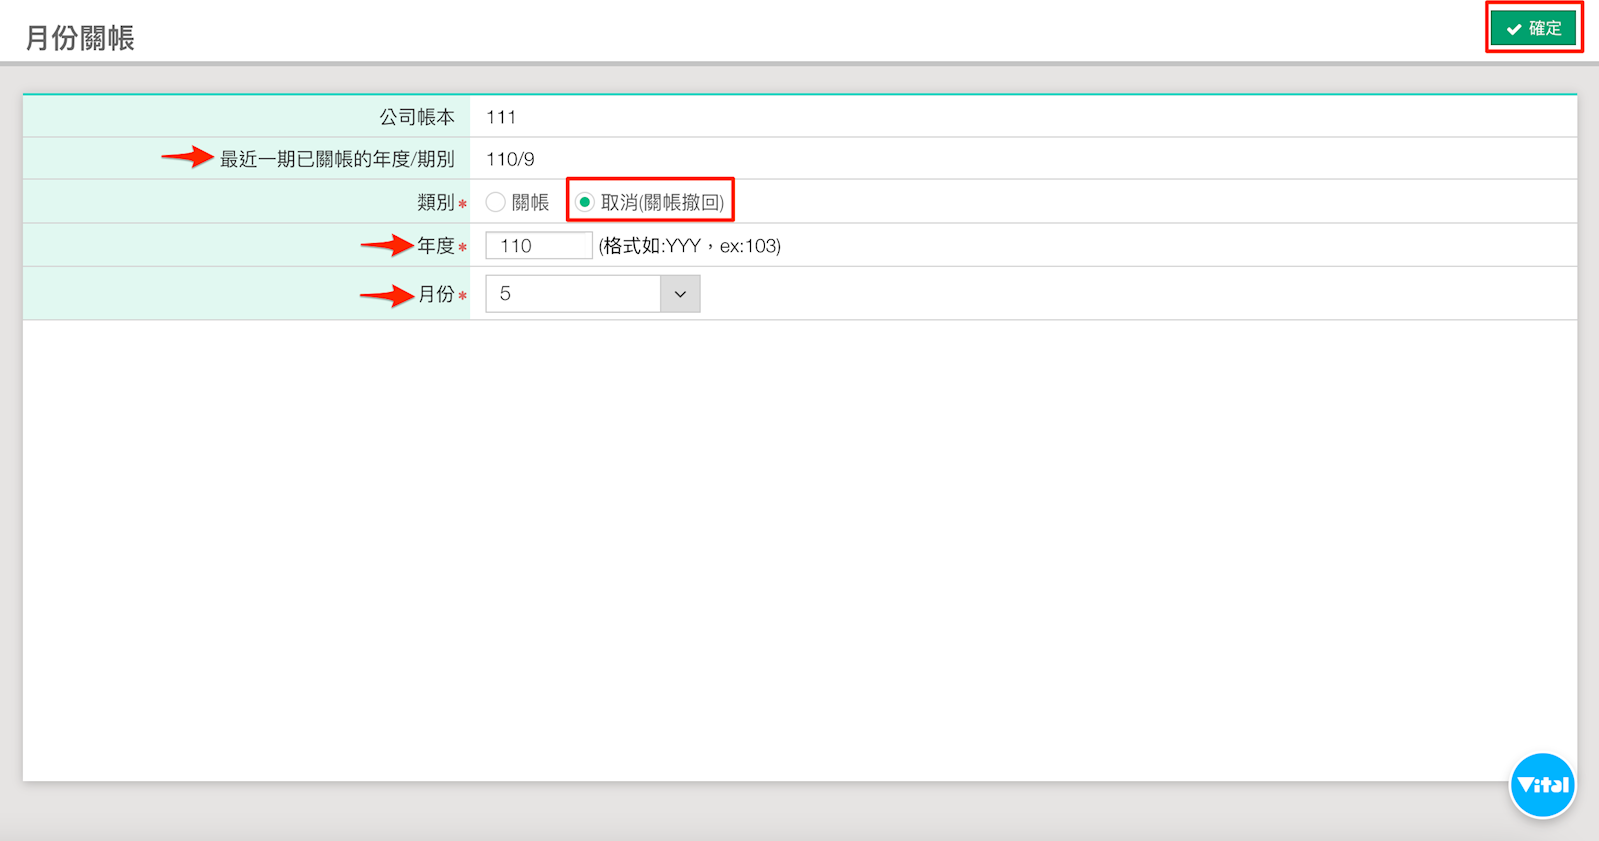Image resolution: width=1599 pixels, height=841 pixels.
Task: Click the chevron arrow of 月份 dropdown
Action: tap(680, 294)
